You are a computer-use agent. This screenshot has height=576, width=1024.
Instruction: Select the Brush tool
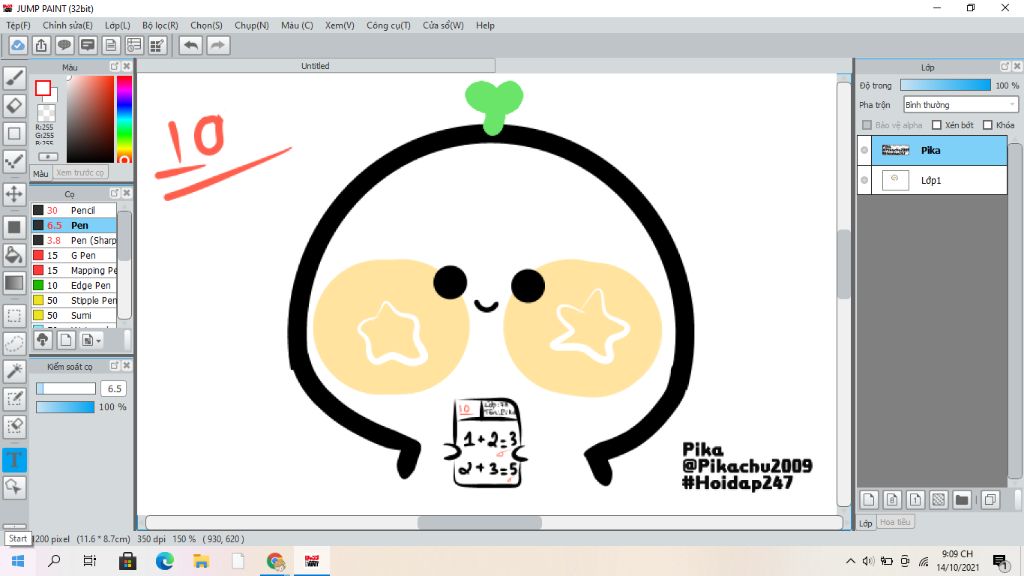[14, 78]
